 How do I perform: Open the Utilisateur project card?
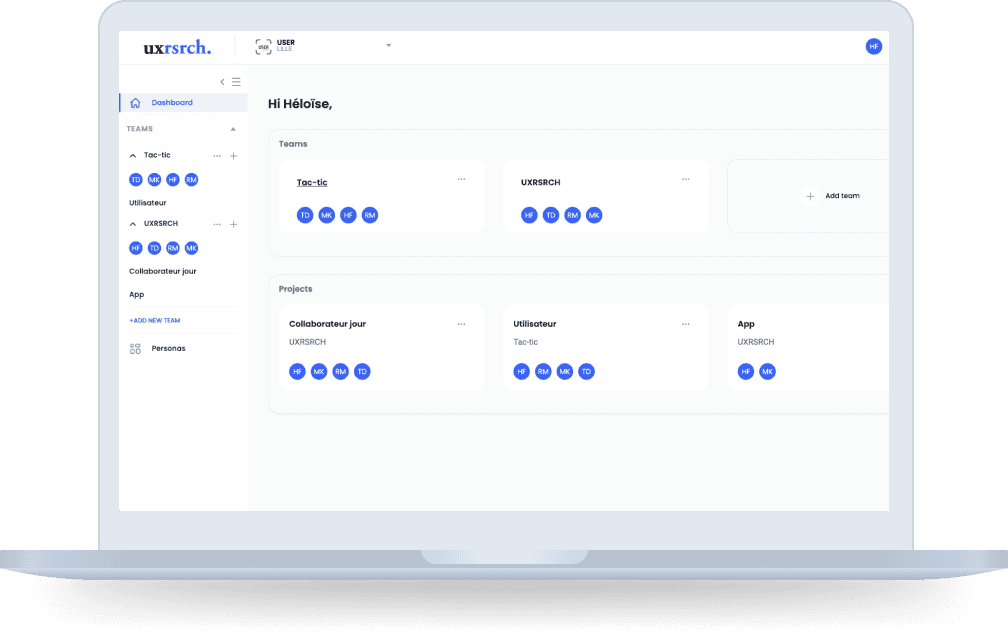(534, 323)
